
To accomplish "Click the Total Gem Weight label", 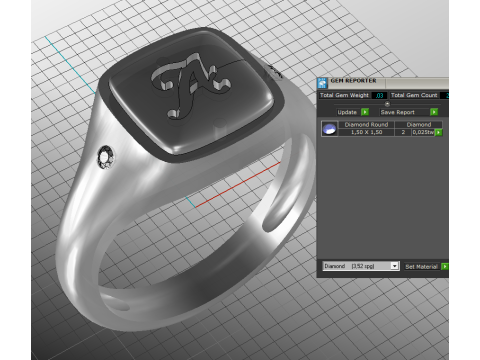I will click(344, 95).
